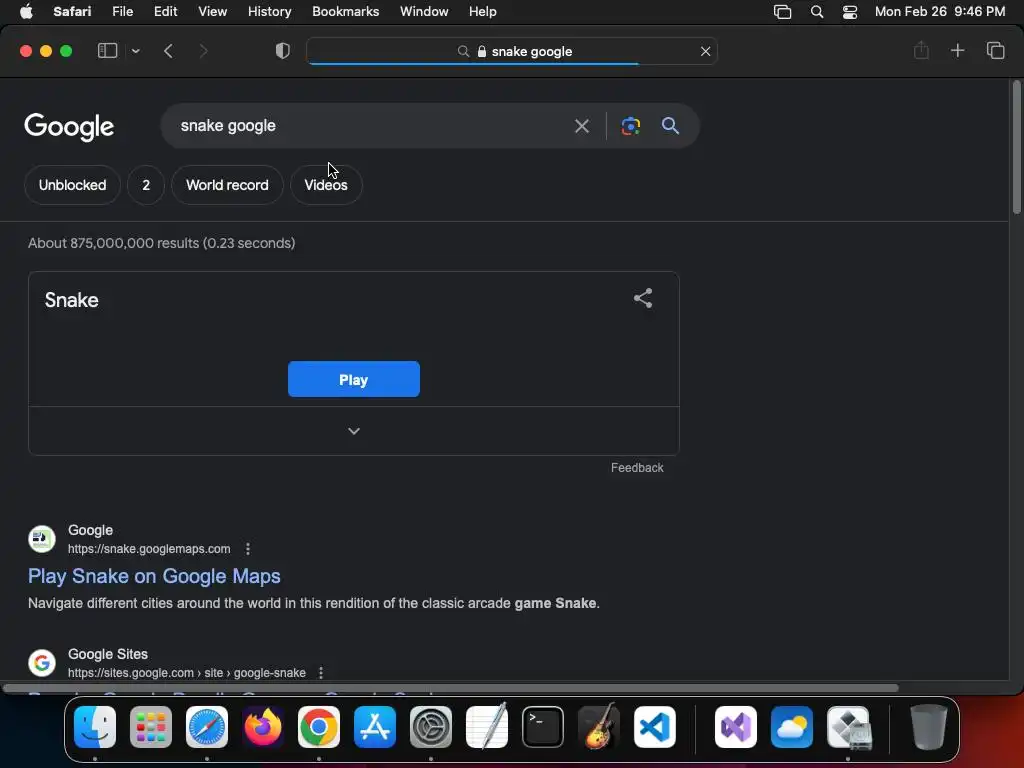Expand the Snake card chevron

(x=353, y=431)
